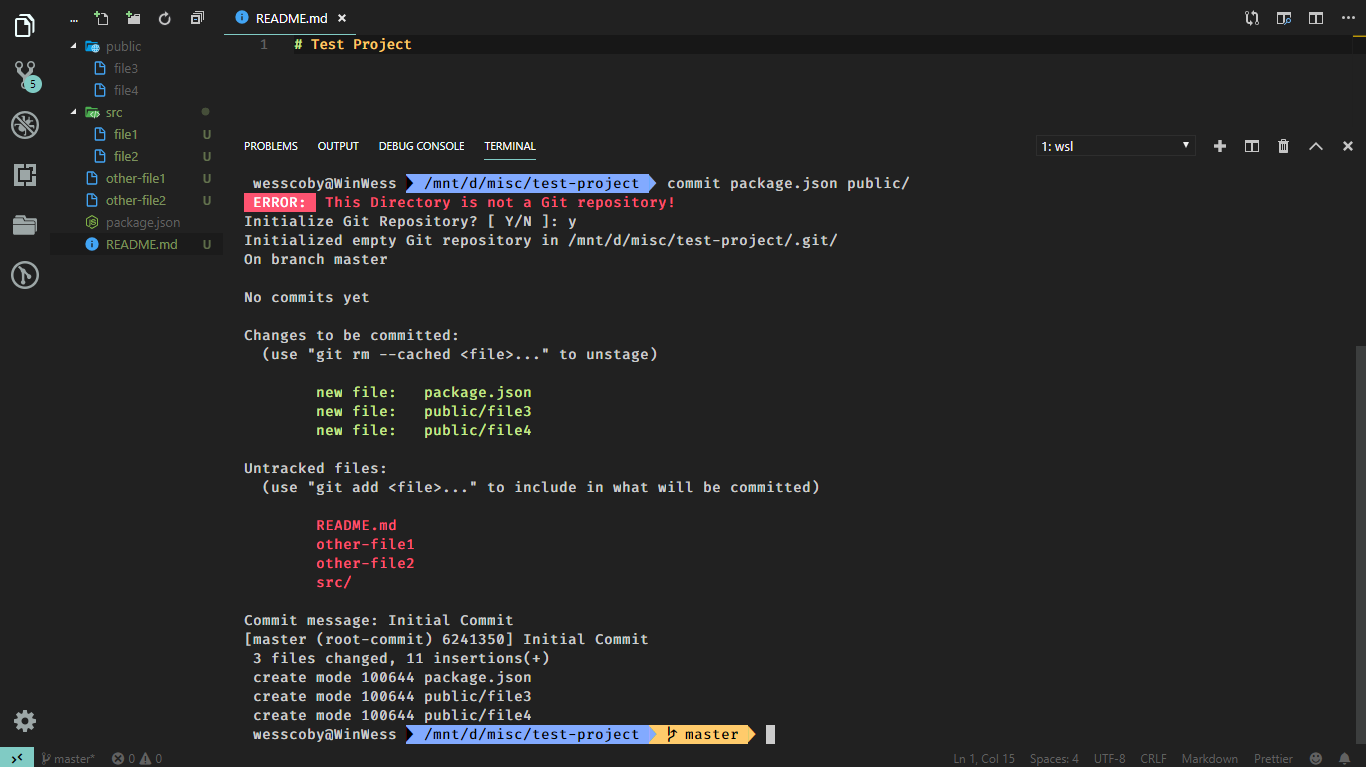
Task: Split the terminal panel
Action: pos(1252,146)
